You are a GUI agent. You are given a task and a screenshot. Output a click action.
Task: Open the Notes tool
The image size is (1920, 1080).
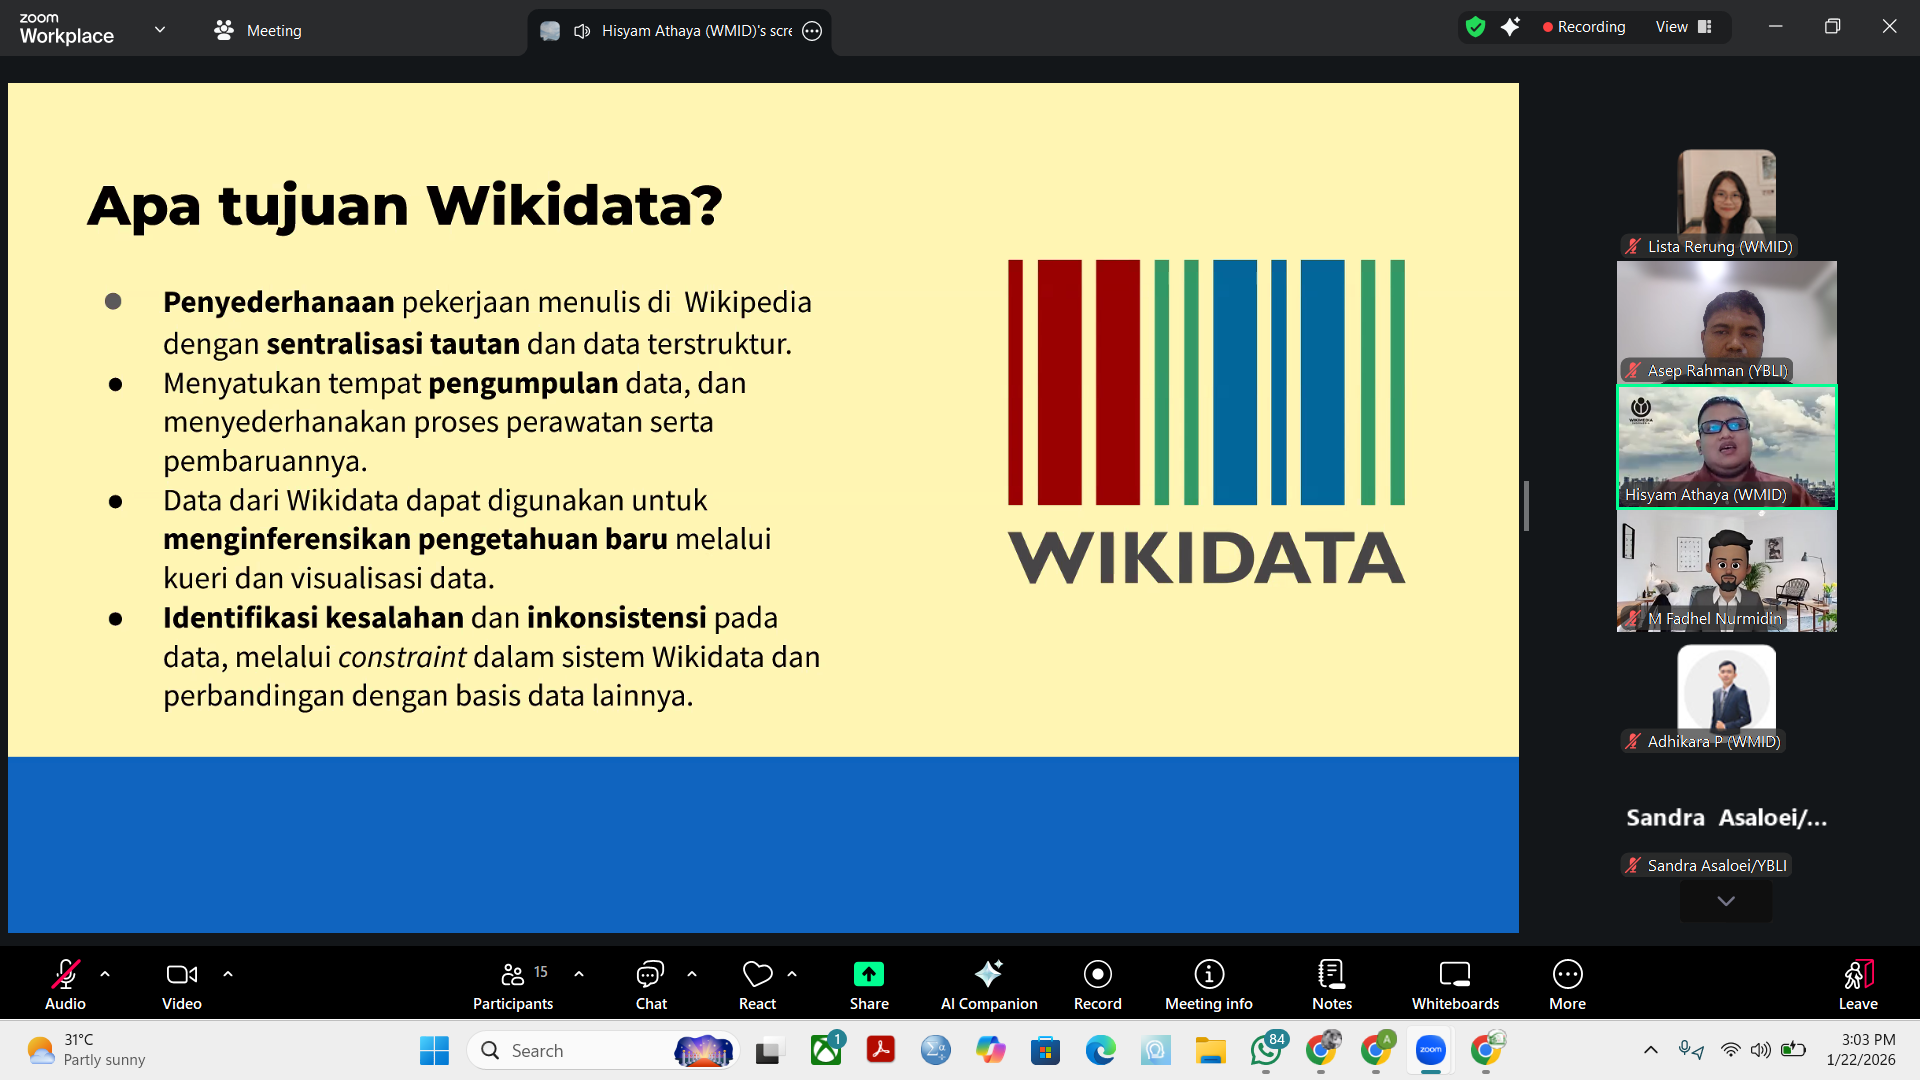[x=1331, y=984]
